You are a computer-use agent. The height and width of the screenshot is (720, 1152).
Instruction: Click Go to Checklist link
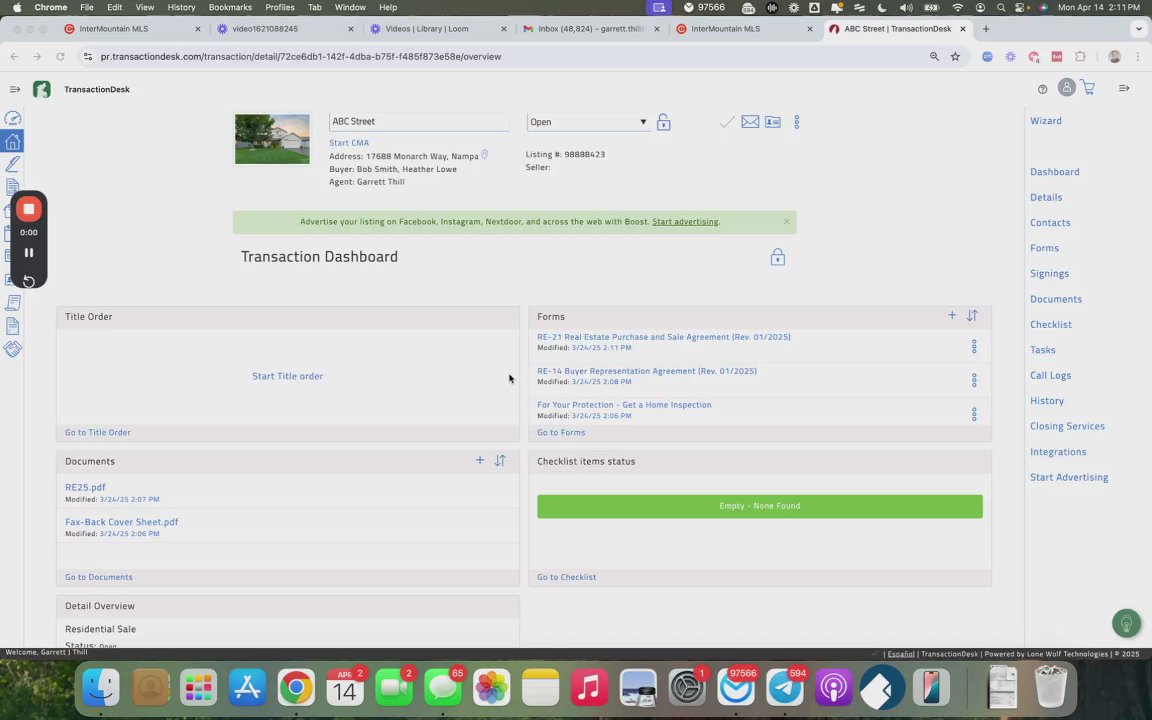pos(566,577)
